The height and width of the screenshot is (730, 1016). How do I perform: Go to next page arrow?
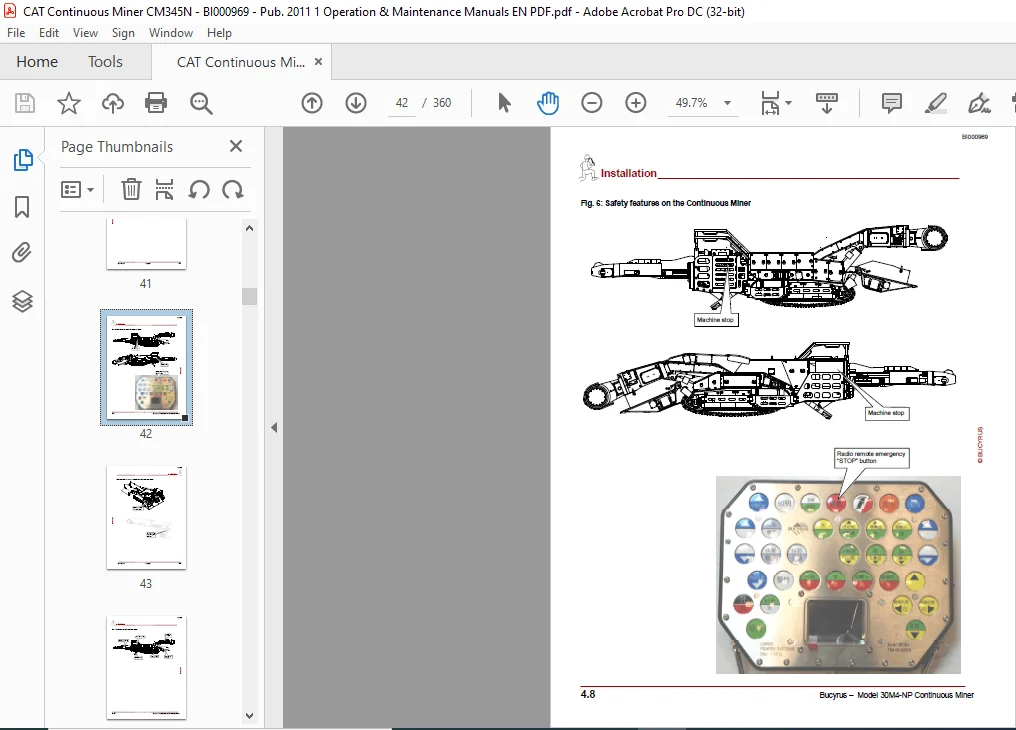pos(356,103)
